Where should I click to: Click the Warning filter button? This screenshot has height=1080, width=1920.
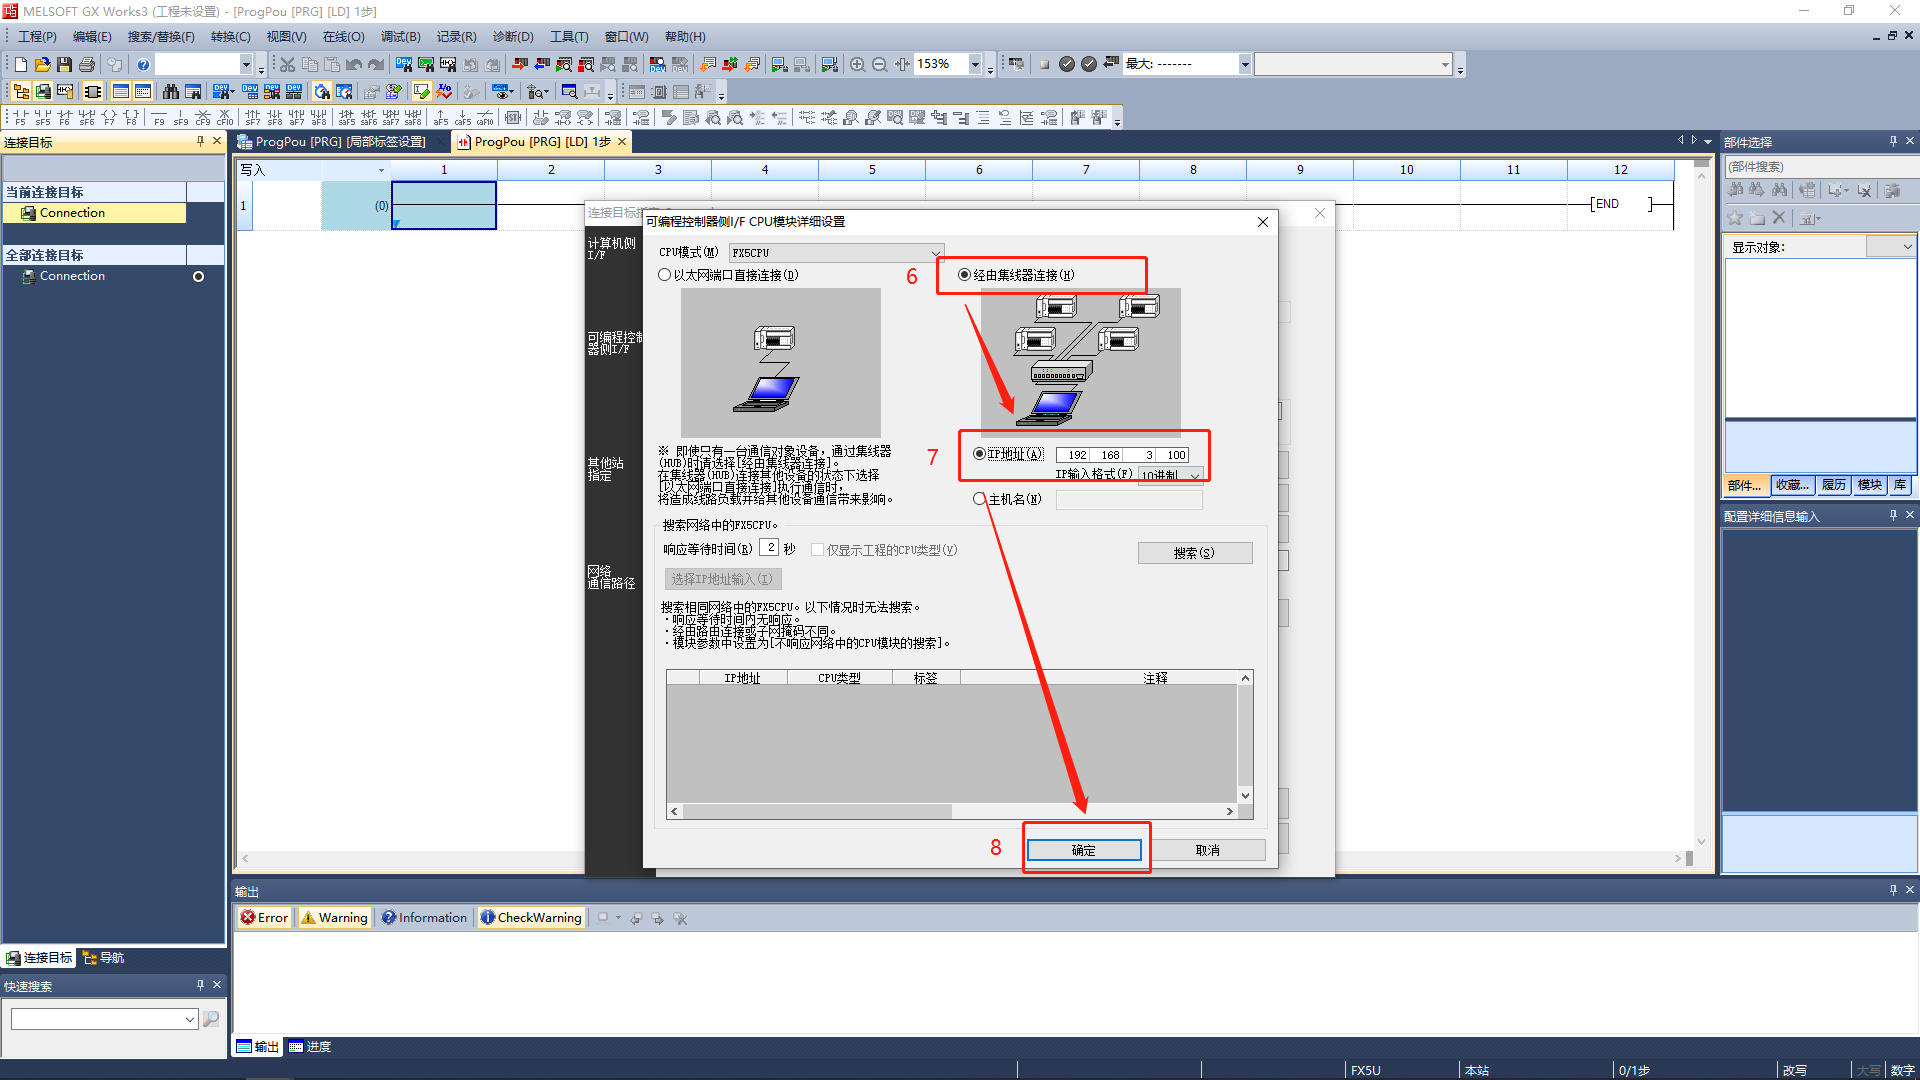point(335,918)
